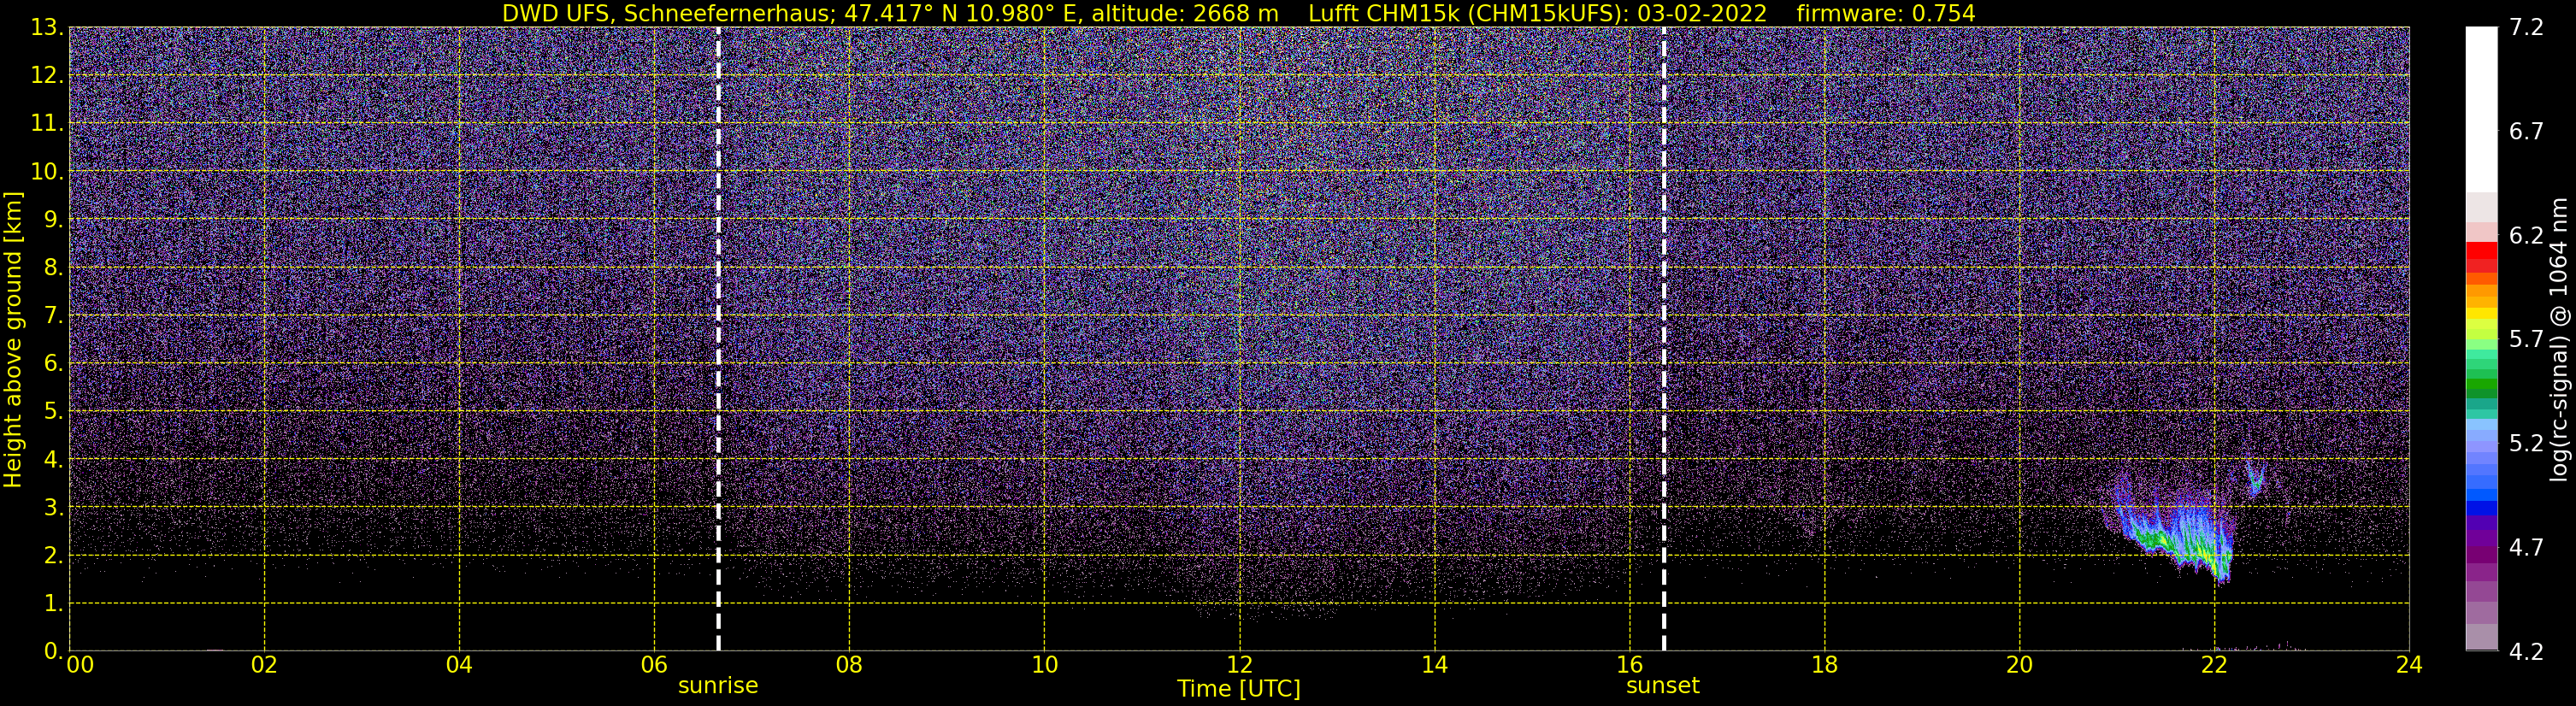The image size is (2576, 706).
Task: Click the time axis tick '10'
Action: [1044, 665]
